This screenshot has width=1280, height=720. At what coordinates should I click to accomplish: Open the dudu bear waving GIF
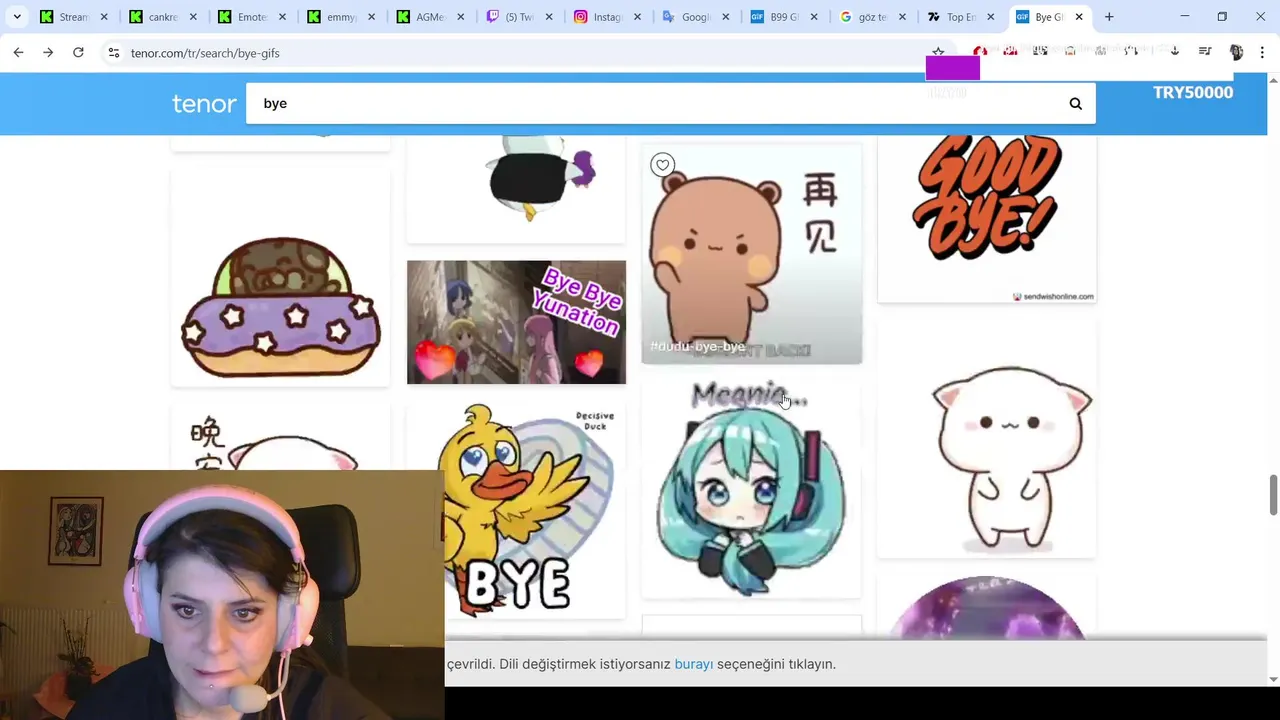tap(751, 254)
